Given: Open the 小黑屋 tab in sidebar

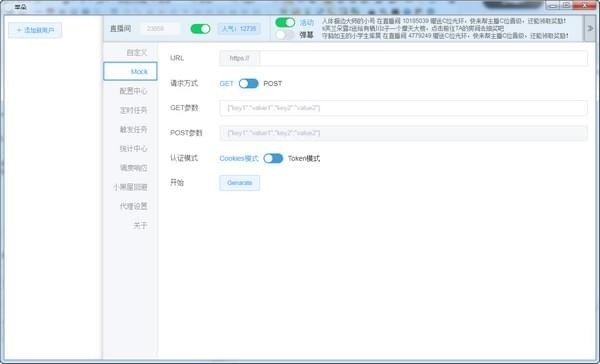Looking at the screenshot, I should pos(130,187).
